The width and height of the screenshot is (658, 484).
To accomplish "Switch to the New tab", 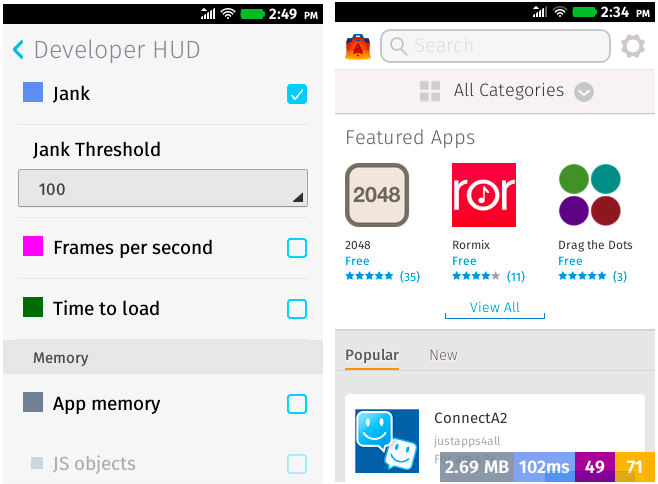I will (443, 355).
